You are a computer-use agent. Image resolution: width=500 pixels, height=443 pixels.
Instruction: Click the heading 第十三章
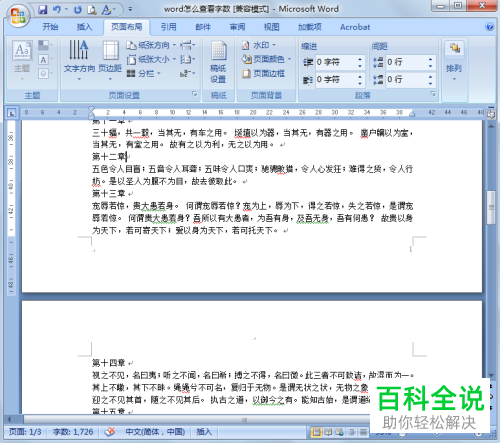coord(109,193)
